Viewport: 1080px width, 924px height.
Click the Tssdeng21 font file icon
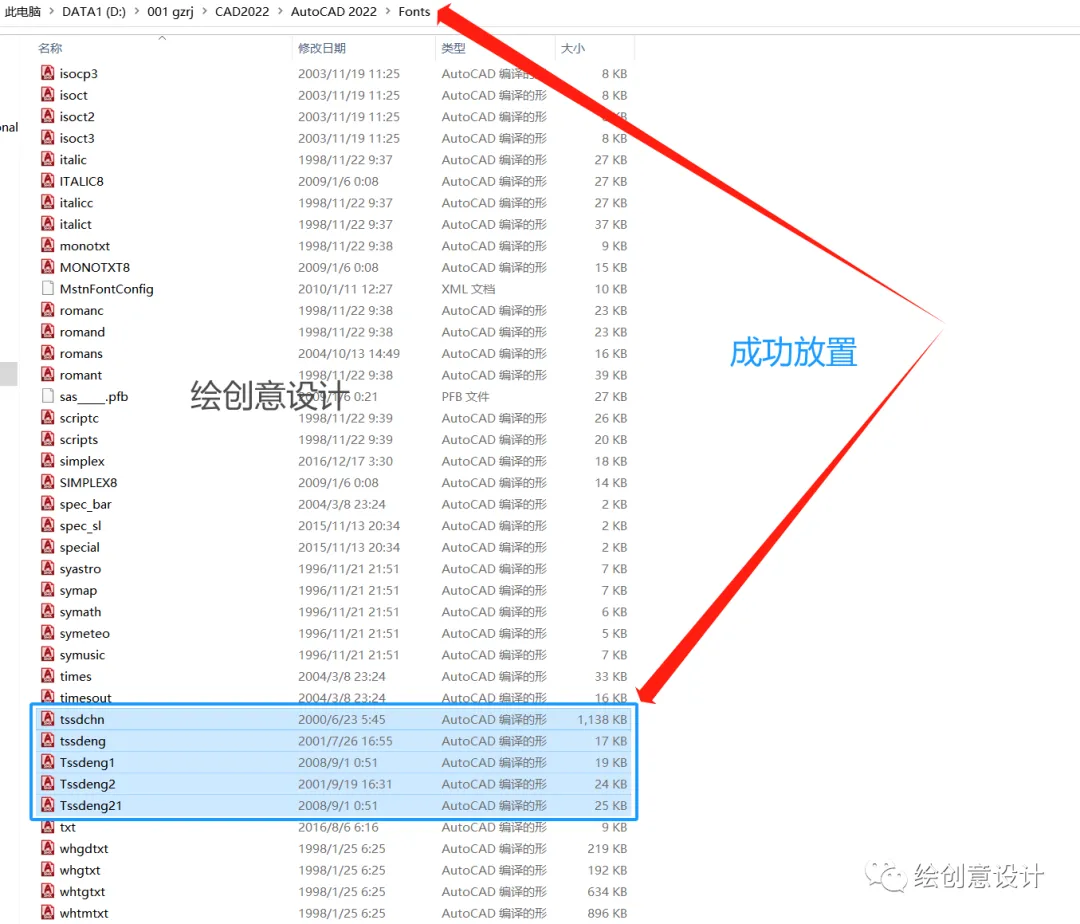48,805
